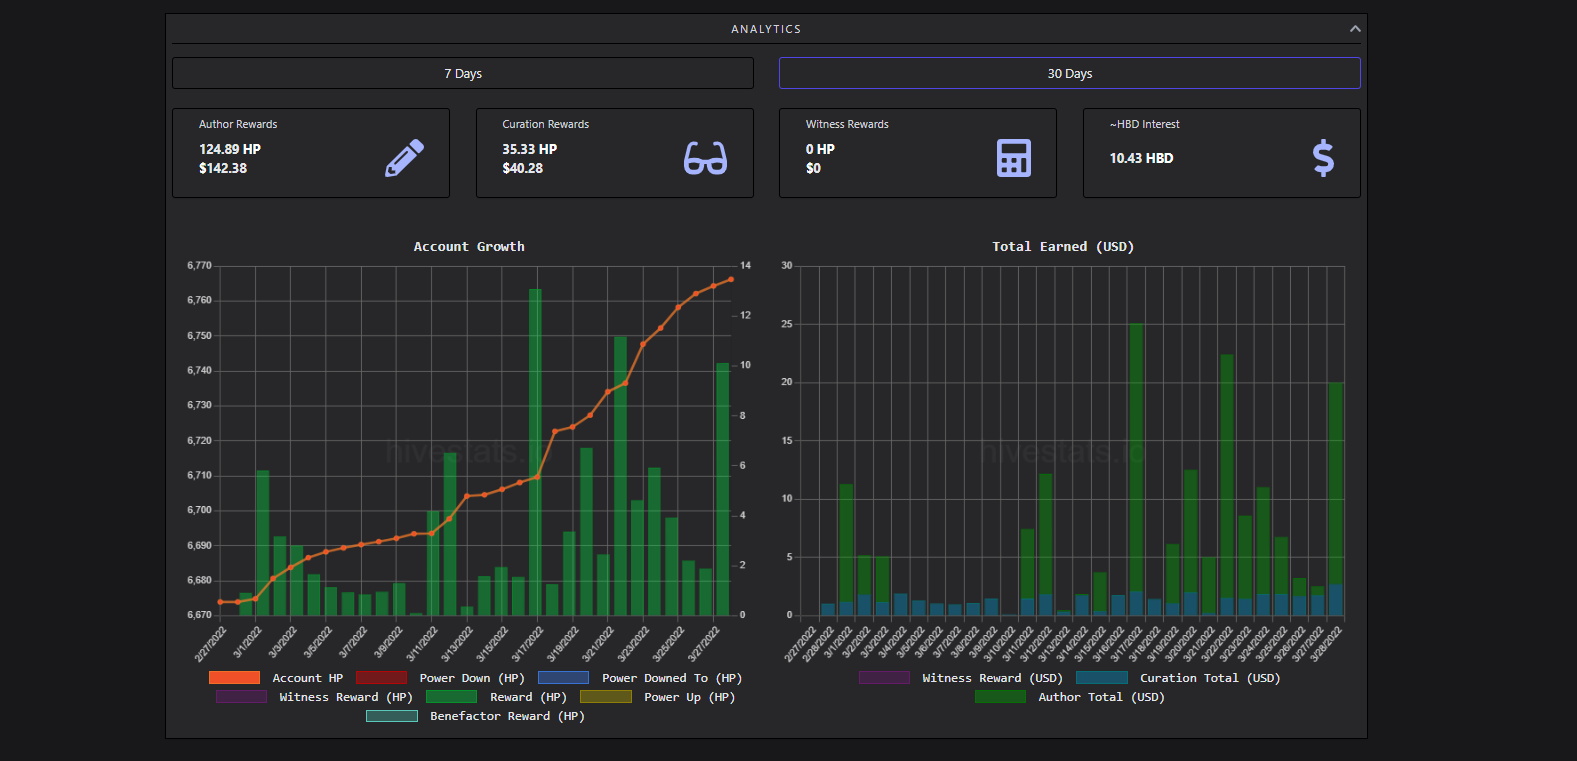The width and height of the screenshot is (1577, 761).
Task: Toggle Power Downed To (HP) legend swatch
Action: click(563, 678)
